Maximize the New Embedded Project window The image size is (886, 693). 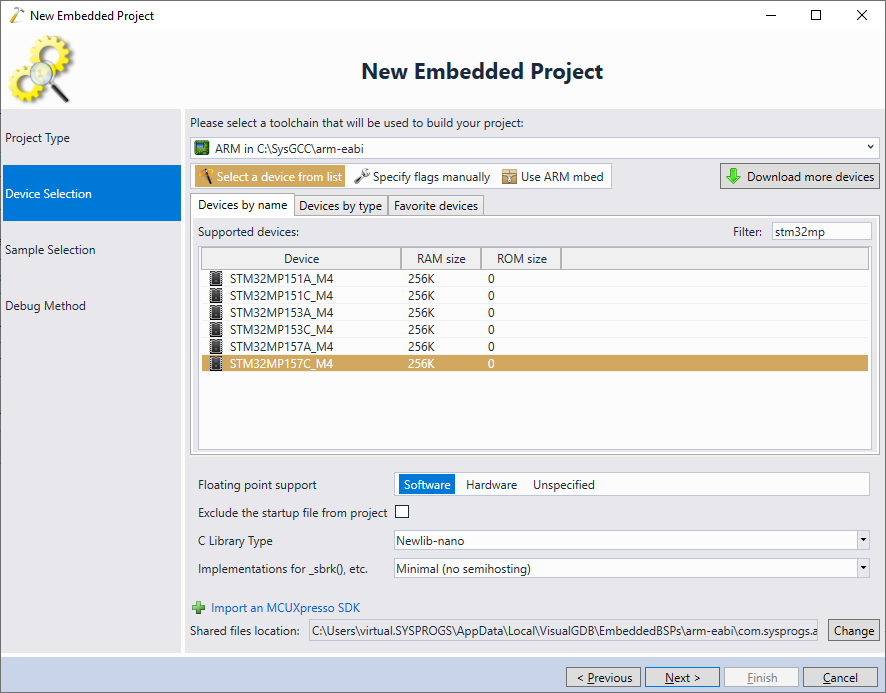pyautogui.click(x=816, y=15)
